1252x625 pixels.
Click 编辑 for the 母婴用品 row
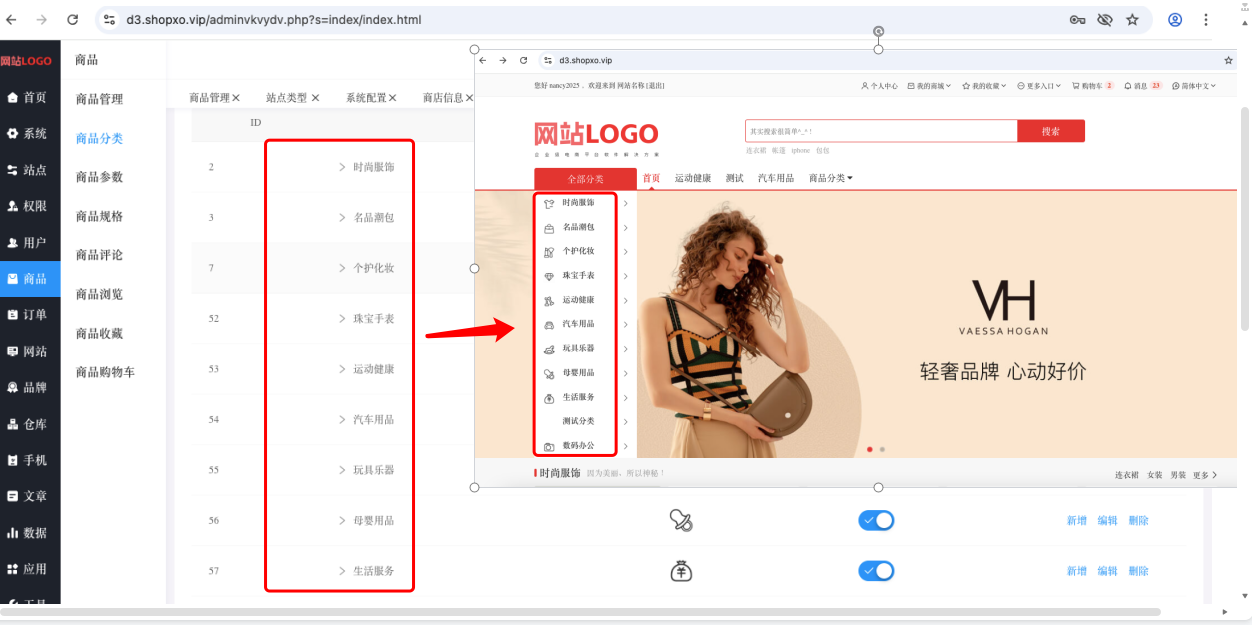[x=1107, y=521]
